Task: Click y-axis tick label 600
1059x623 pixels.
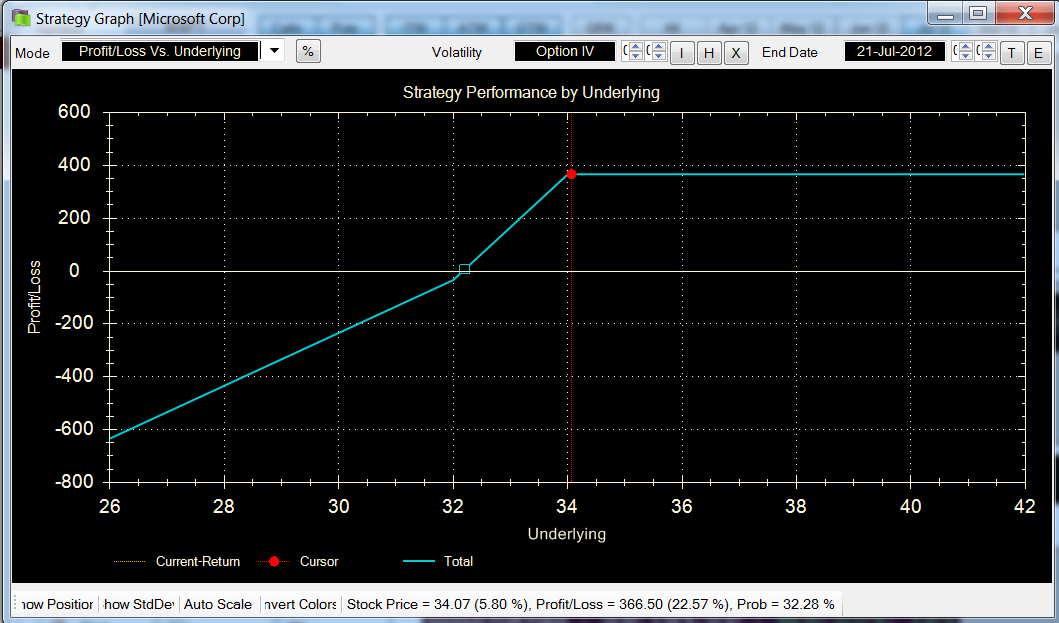Action: (x=74, y=111)
